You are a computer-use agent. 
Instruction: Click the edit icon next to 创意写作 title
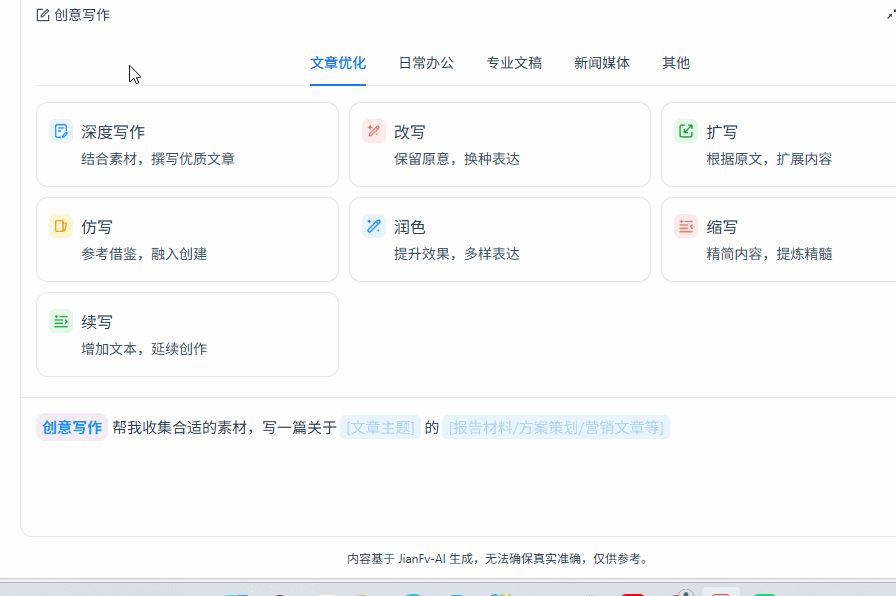click(x=41, y=15)
